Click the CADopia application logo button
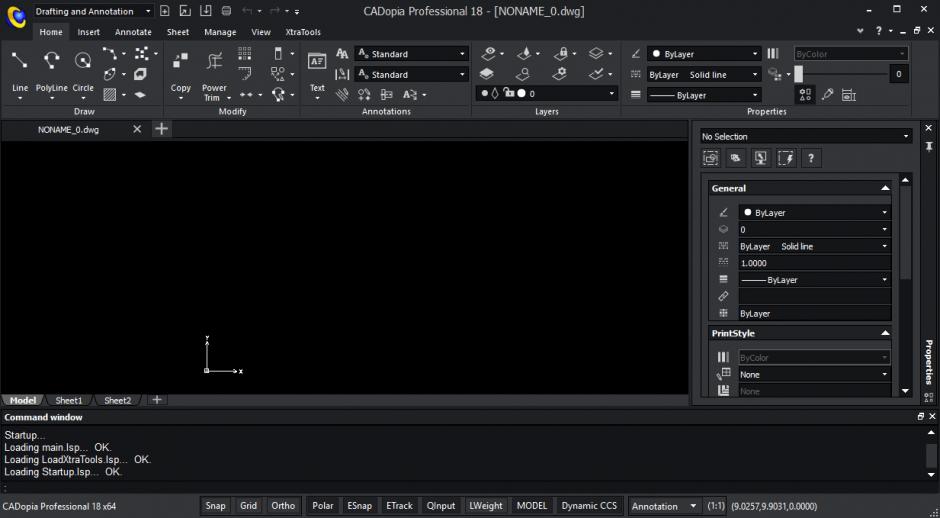The width and height of the screenshot is (940, 518). [x=16, y=17]
